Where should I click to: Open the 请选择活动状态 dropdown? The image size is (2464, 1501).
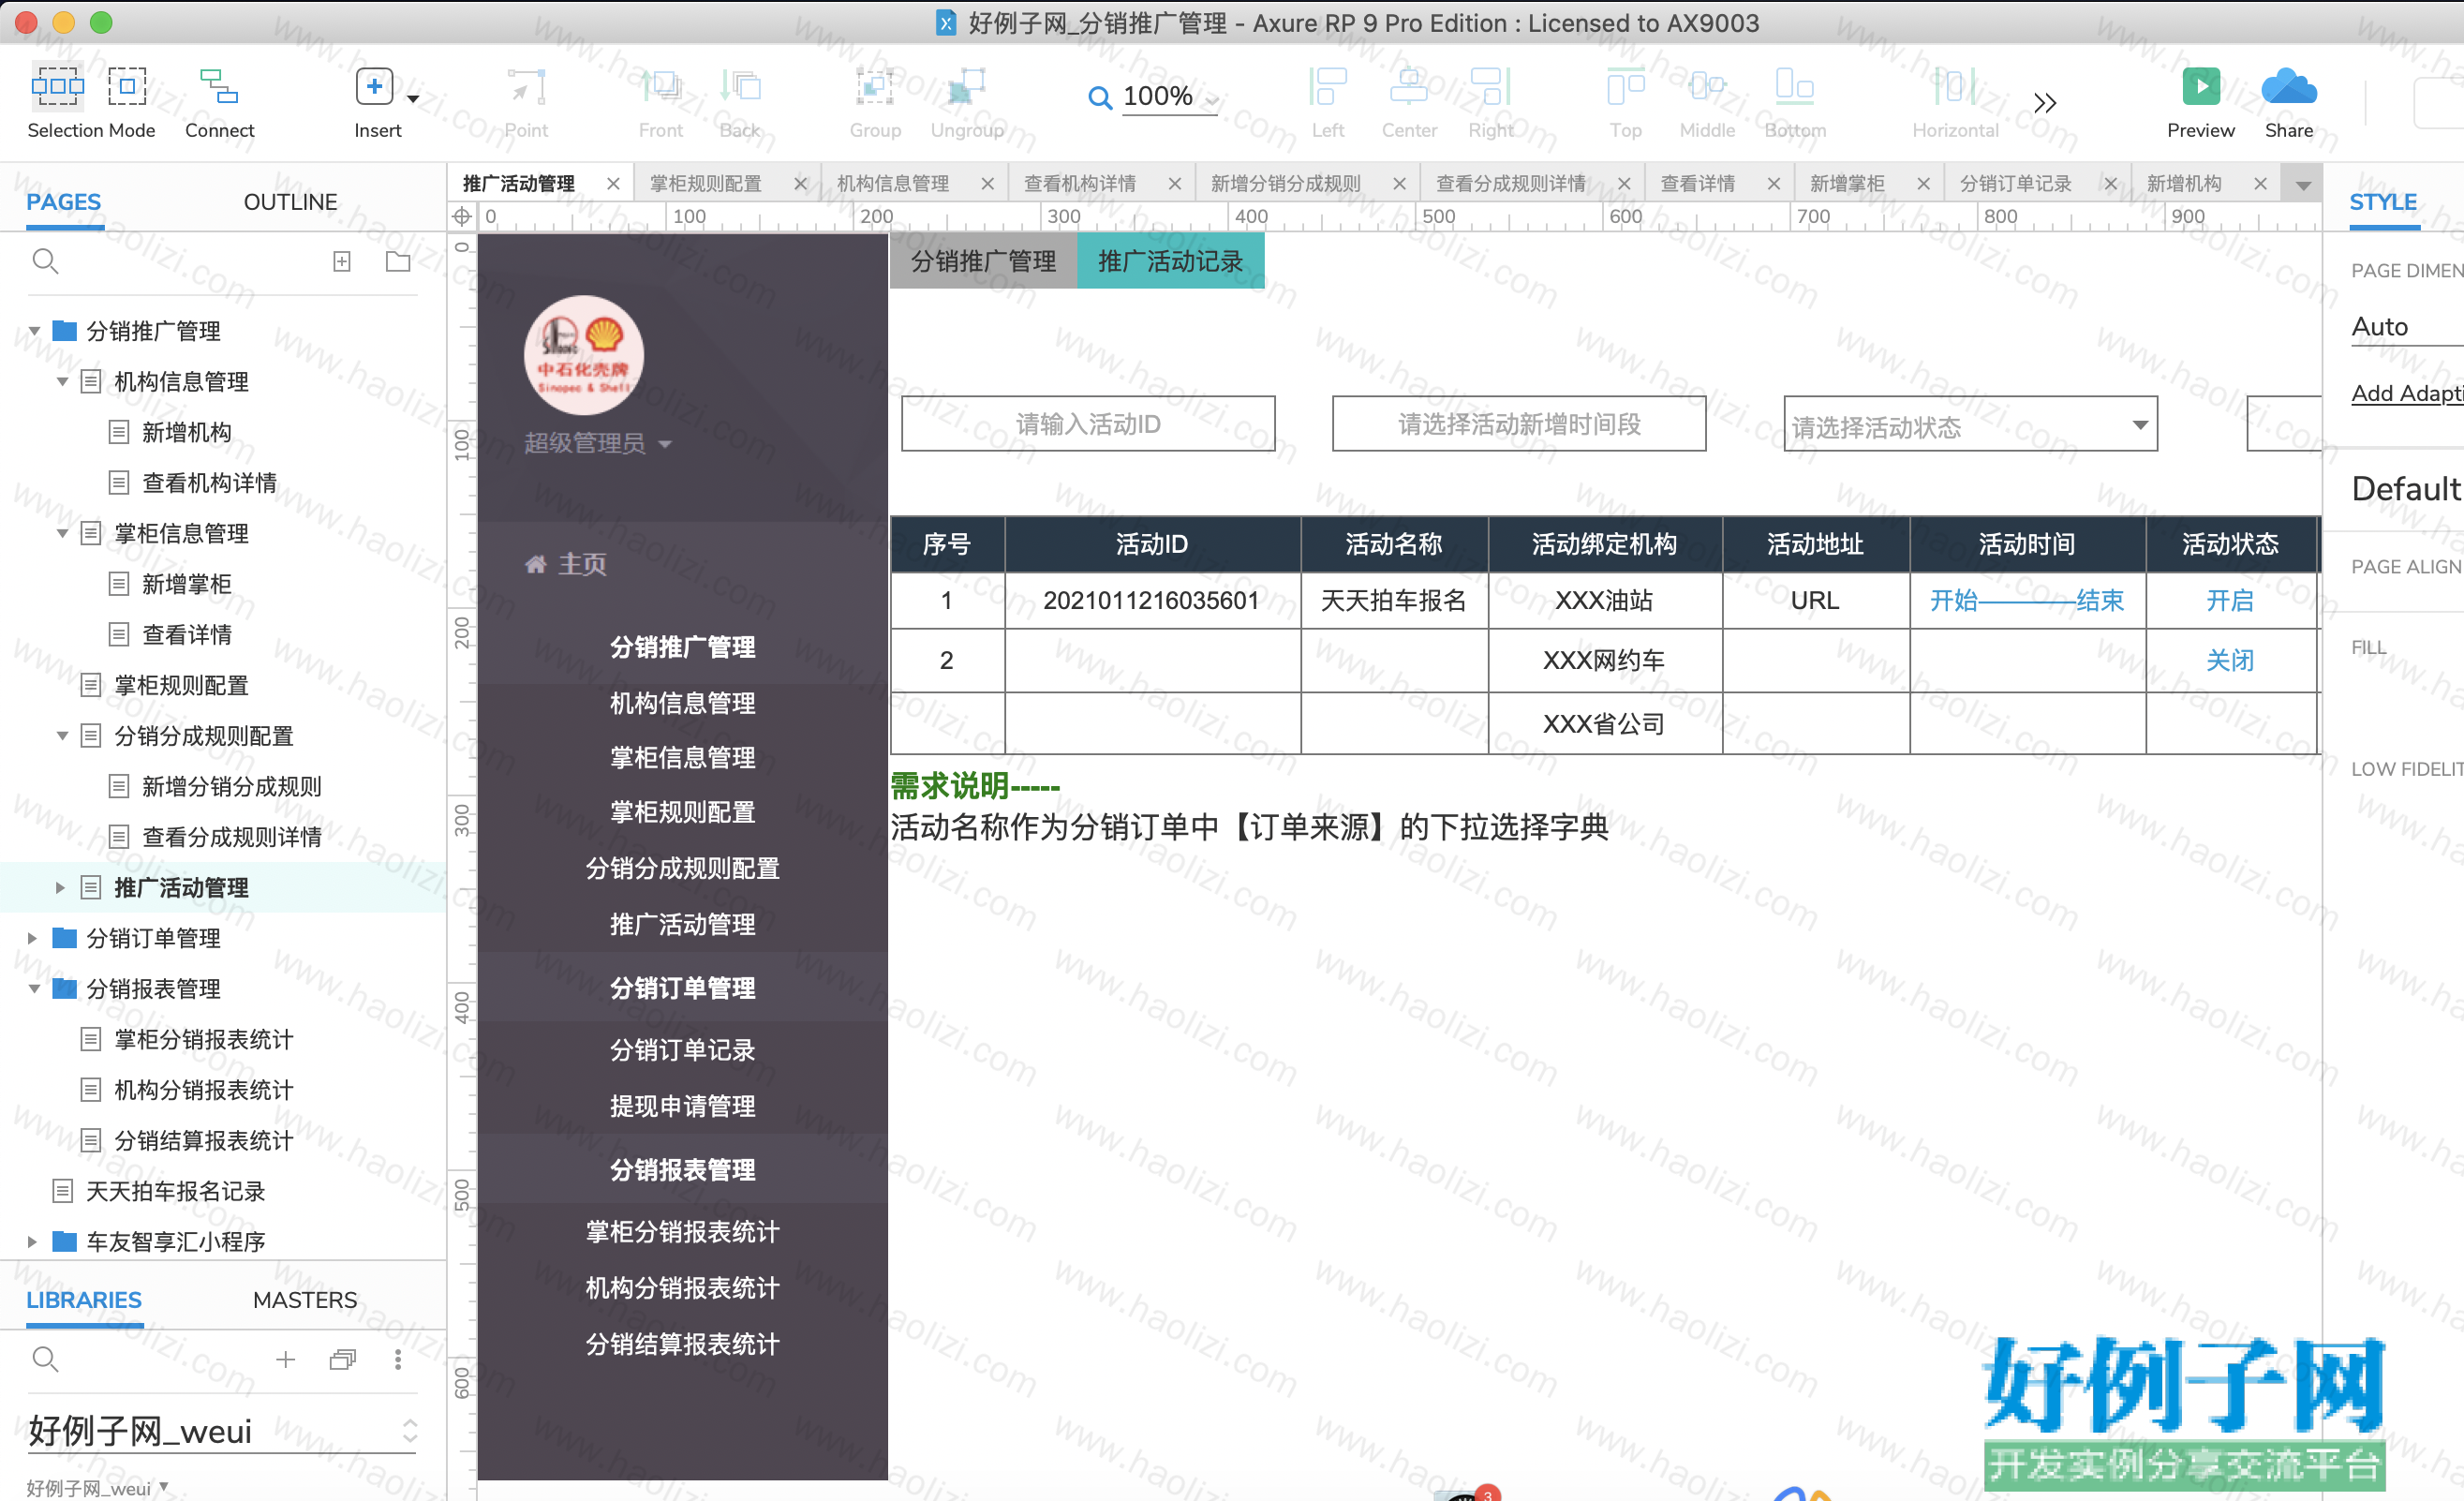click(x=1970, y=425)
